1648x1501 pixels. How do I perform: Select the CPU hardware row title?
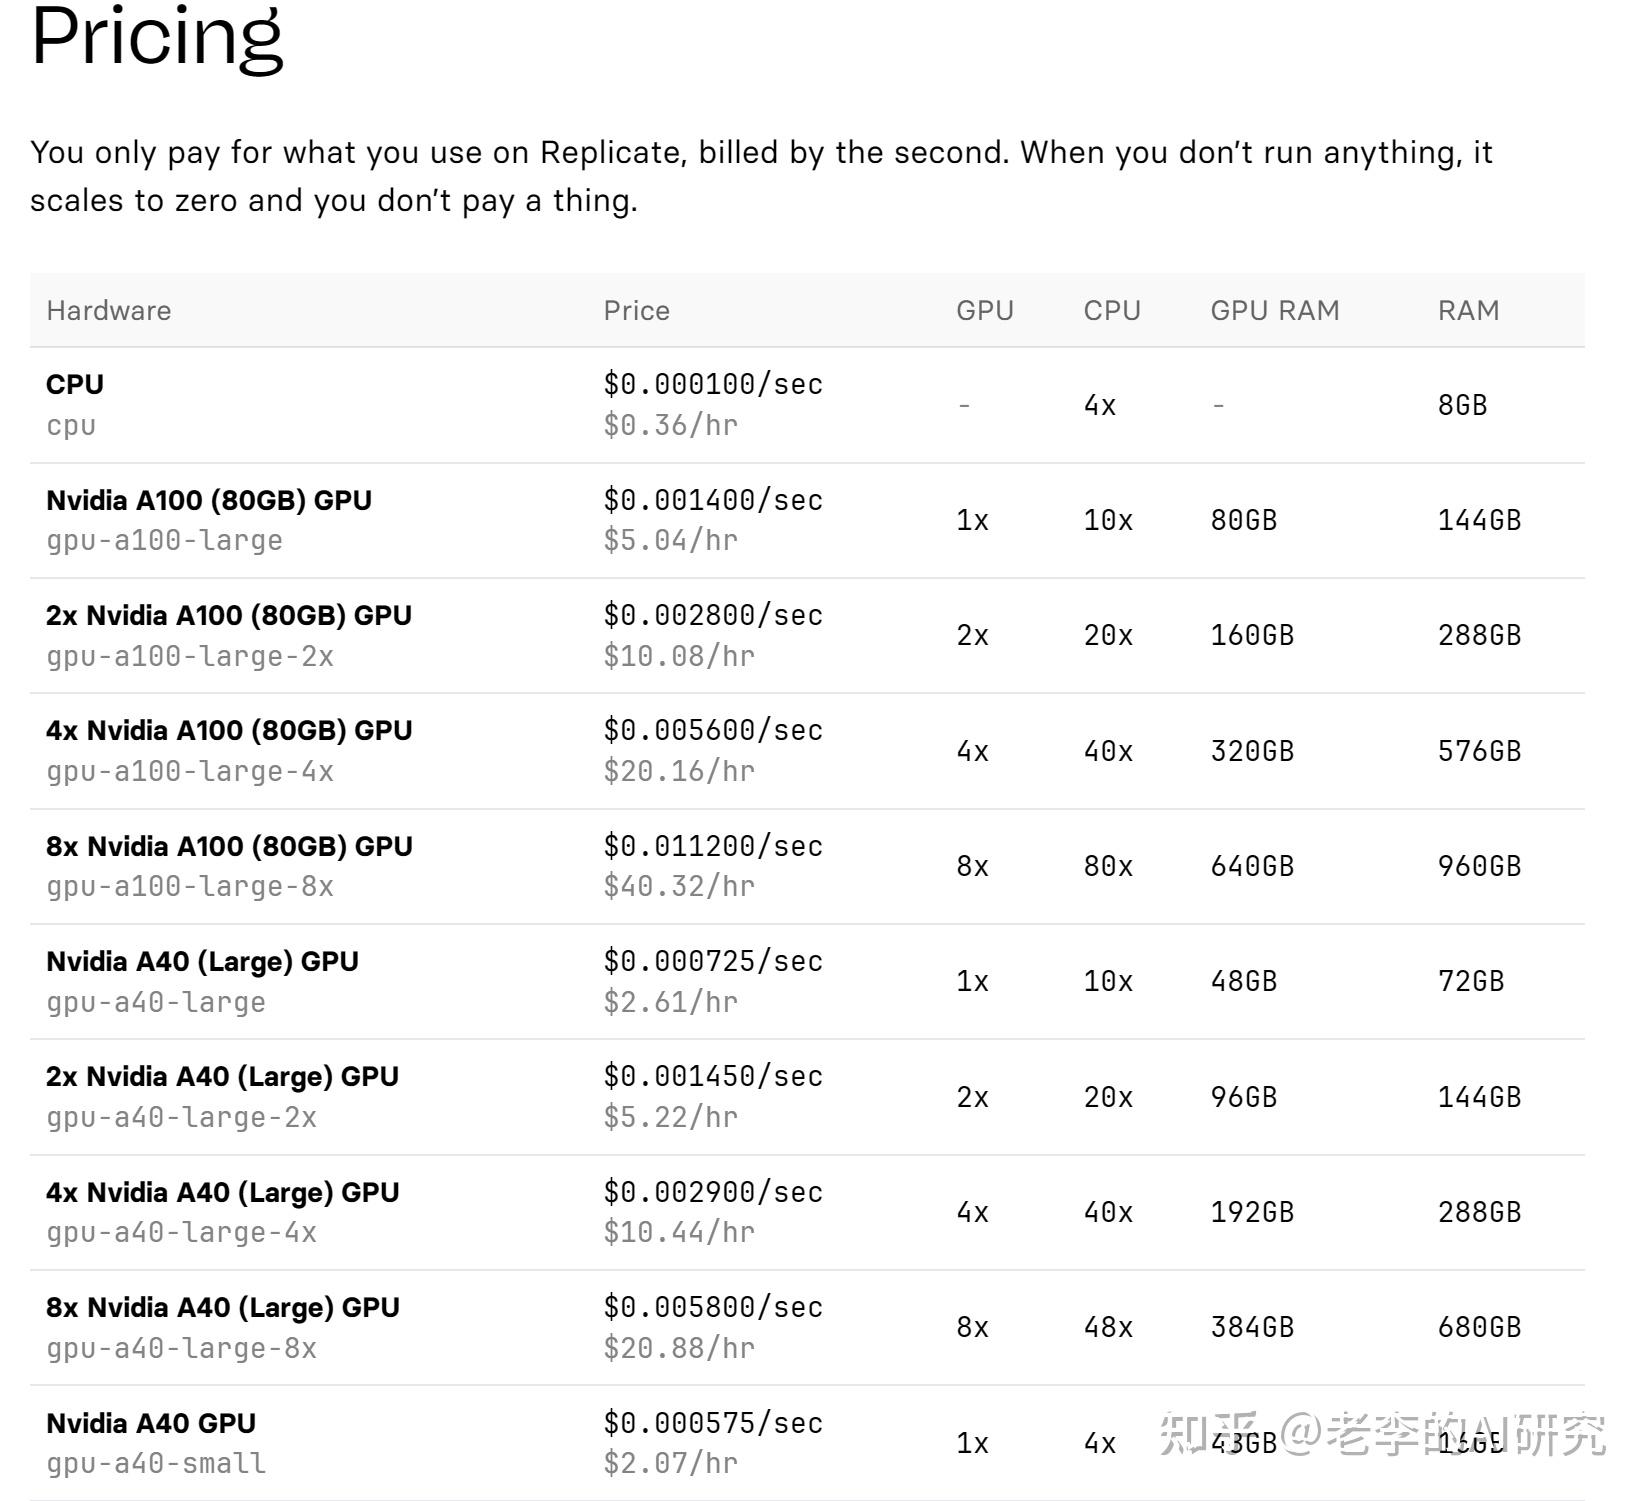tap(75, 385)
